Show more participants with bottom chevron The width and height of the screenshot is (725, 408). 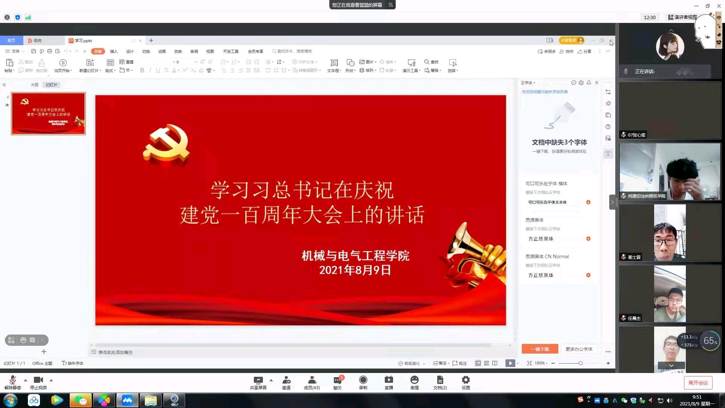pos(671,365)
